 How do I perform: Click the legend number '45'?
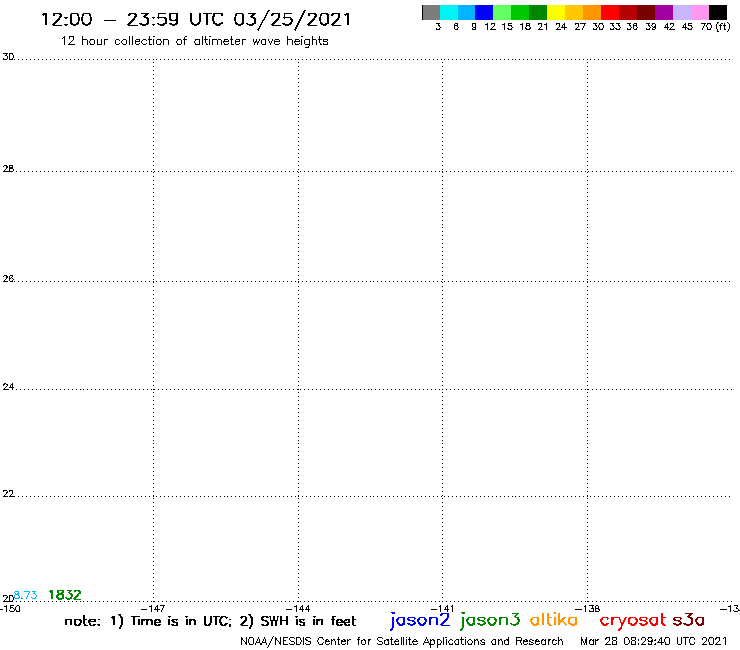pyautogui.click(x=687, y=27)
